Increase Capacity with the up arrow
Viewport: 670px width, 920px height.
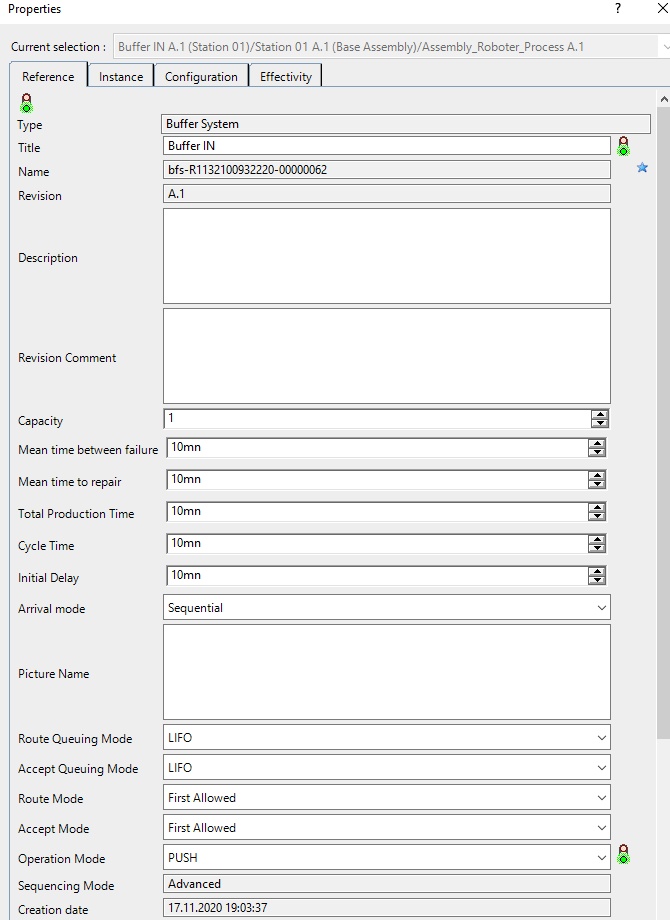pos(600,414)
